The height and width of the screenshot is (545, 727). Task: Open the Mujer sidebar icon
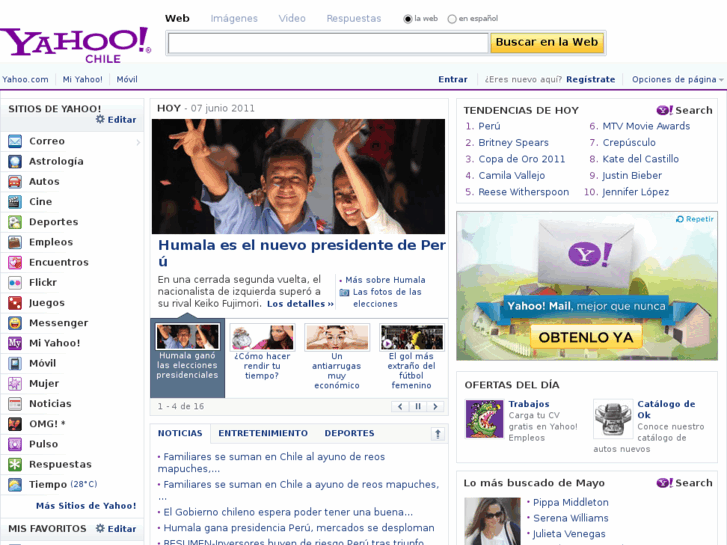[15, 383]
